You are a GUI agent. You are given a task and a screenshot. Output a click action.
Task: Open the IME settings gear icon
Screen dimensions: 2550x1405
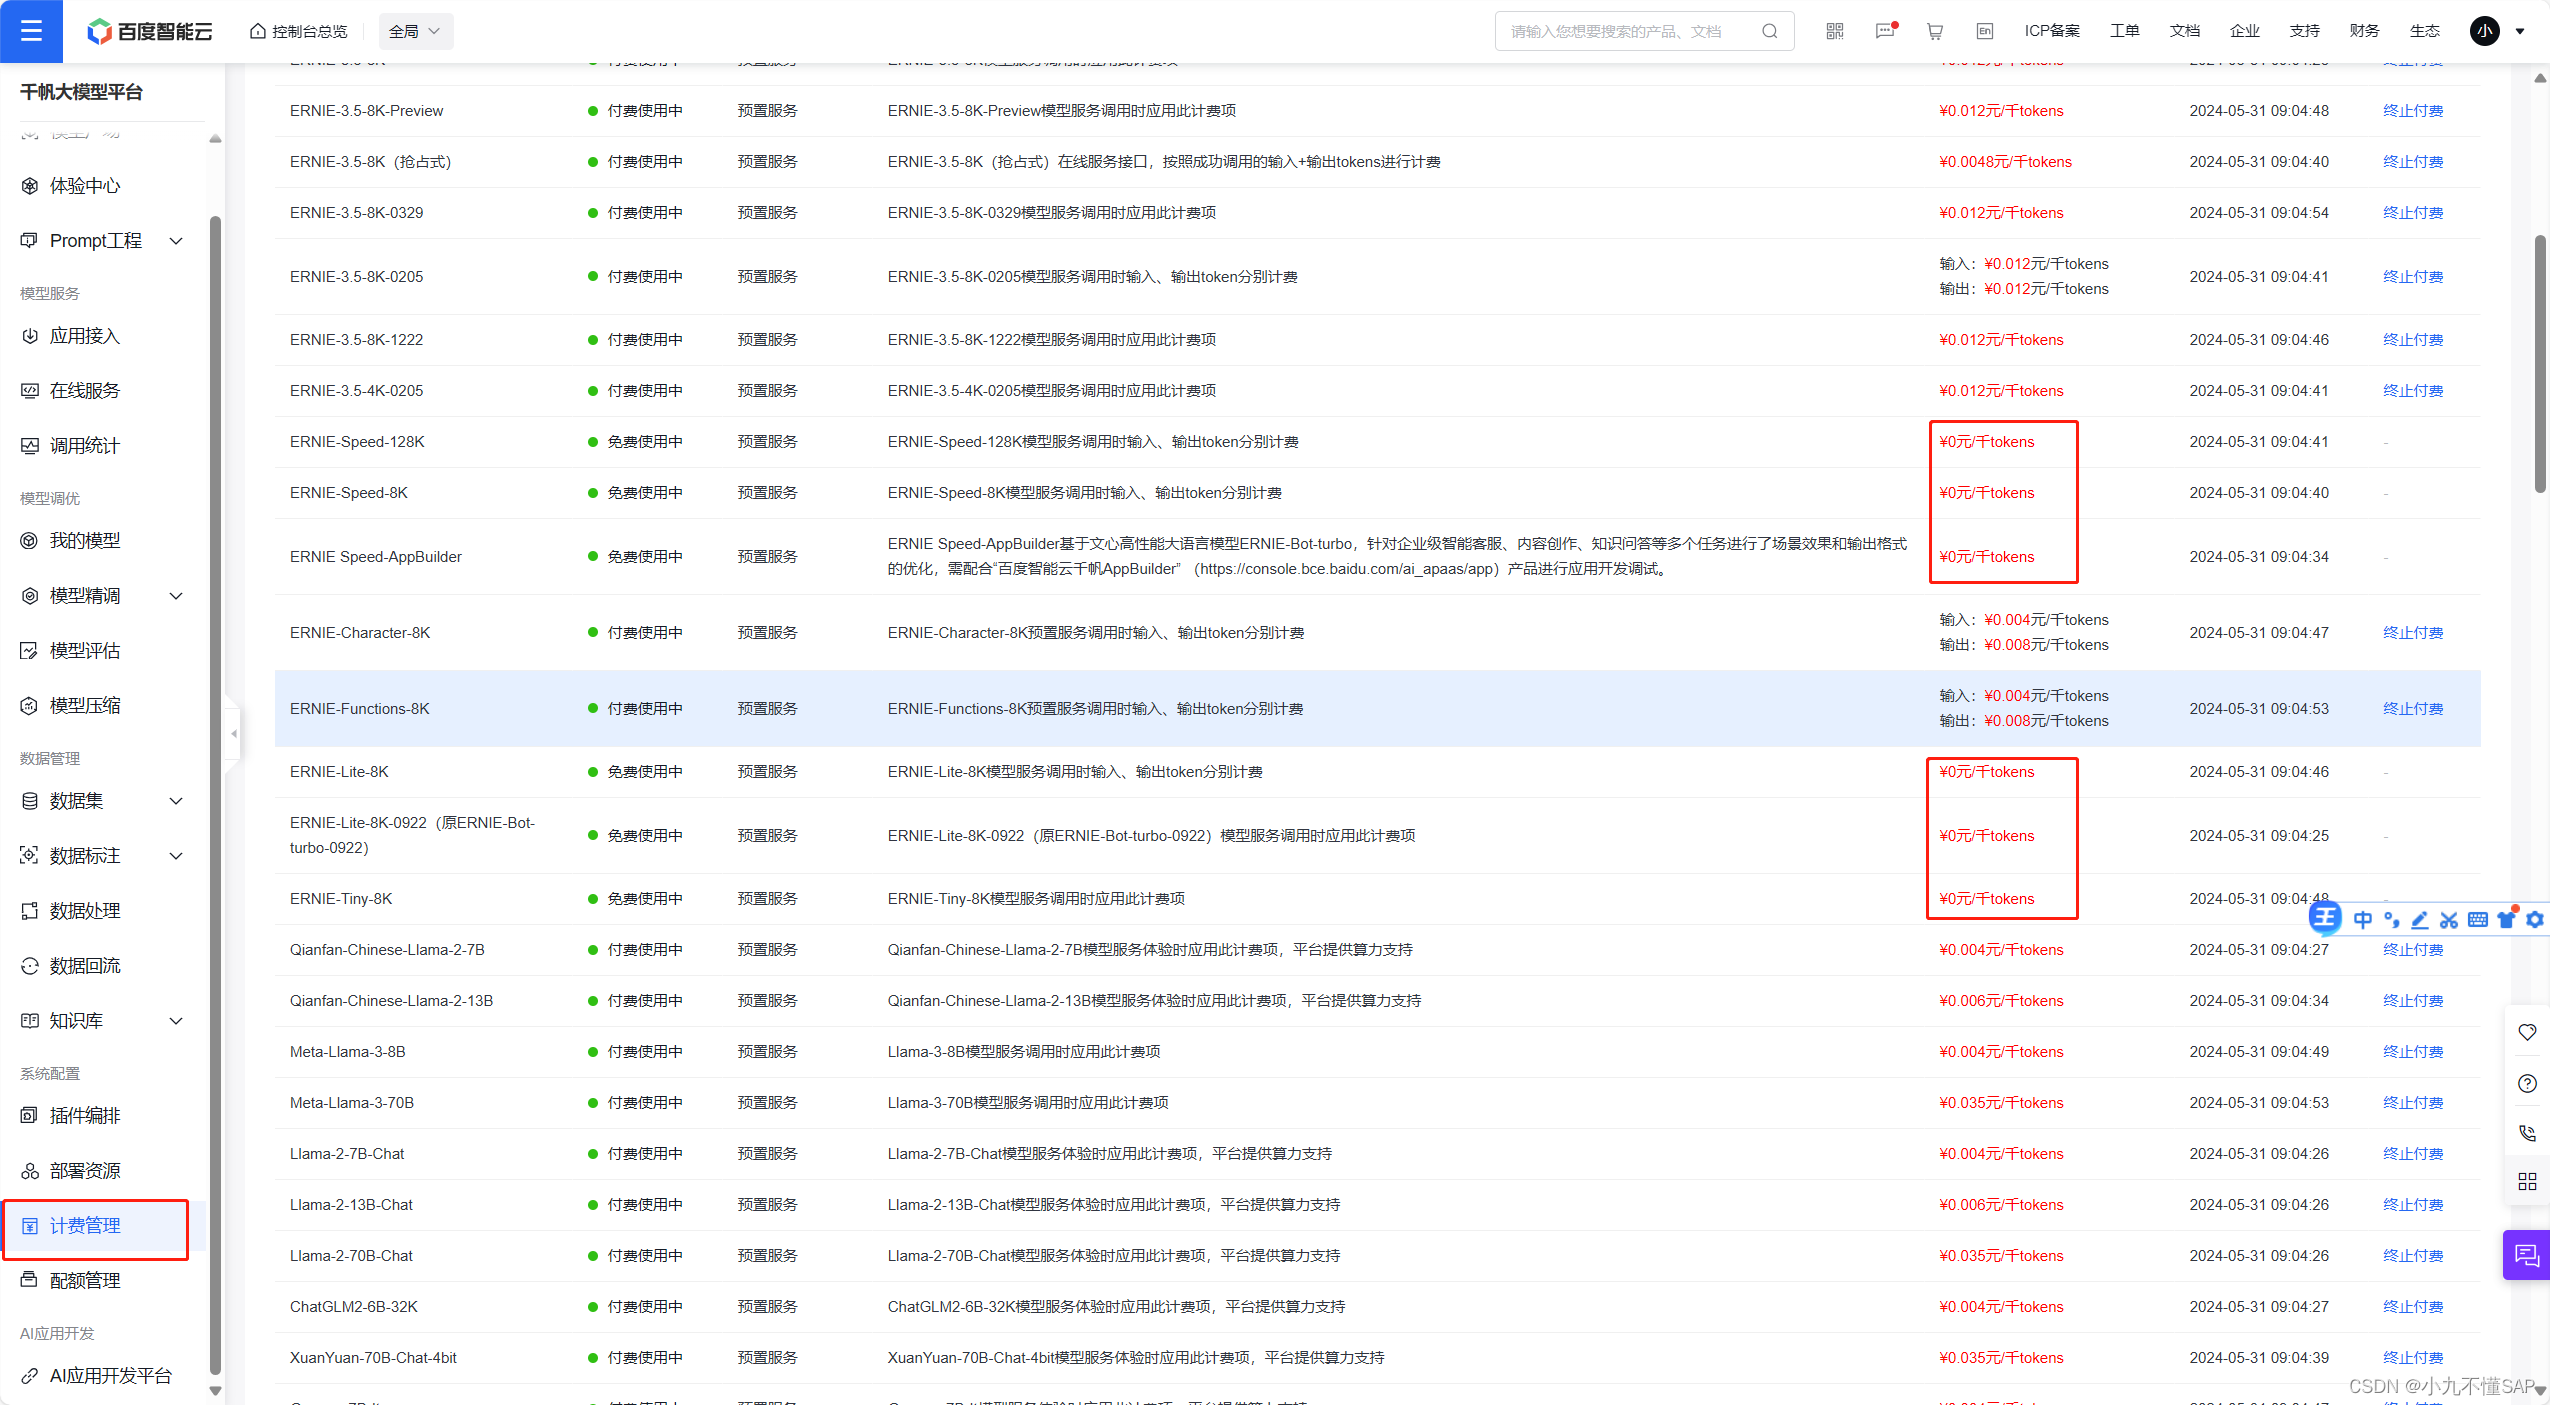[x=2535, y=920]
